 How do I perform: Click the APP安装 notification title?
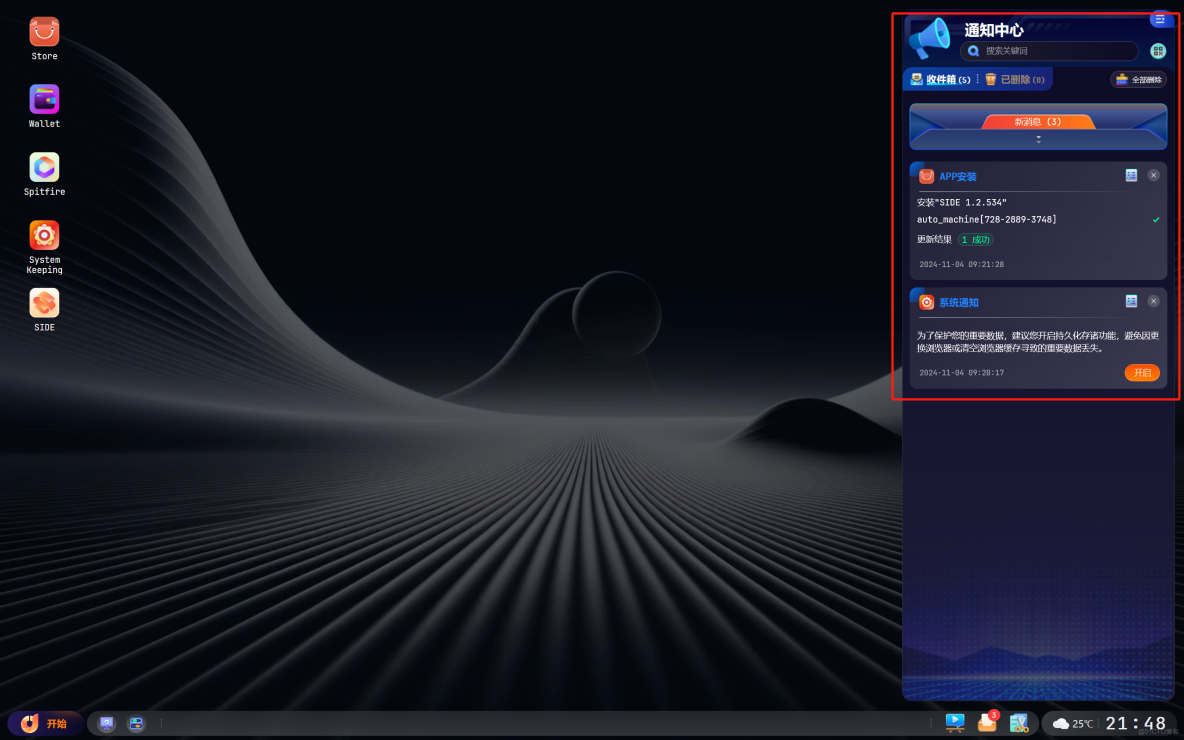coord(957,177)
